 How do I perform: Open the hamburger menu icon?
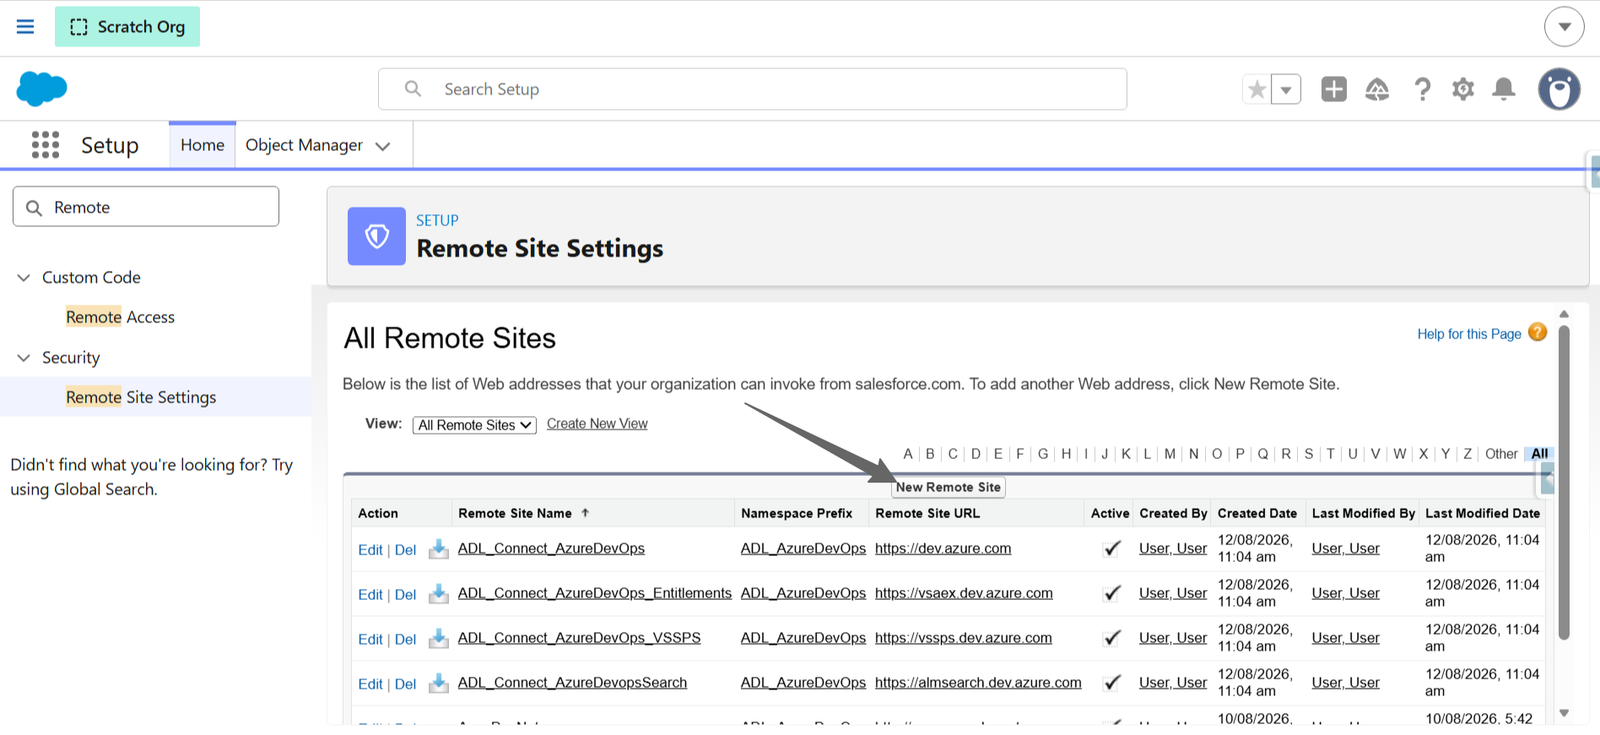pos(25,27)
